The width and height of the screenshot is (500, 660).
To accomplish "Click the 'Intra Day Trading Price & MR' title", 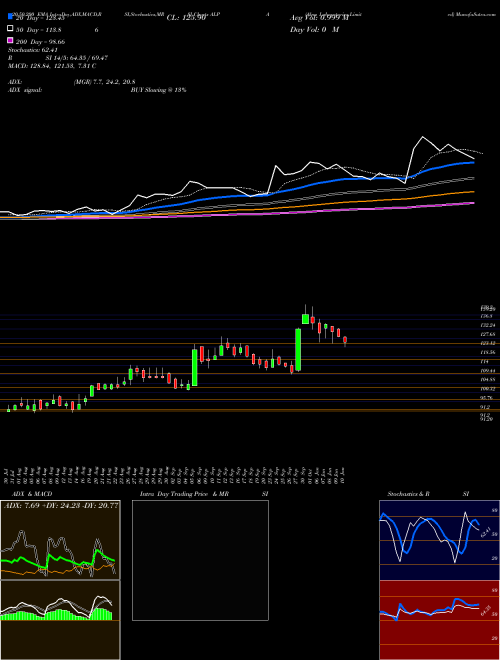I will [x=184, y=494].
